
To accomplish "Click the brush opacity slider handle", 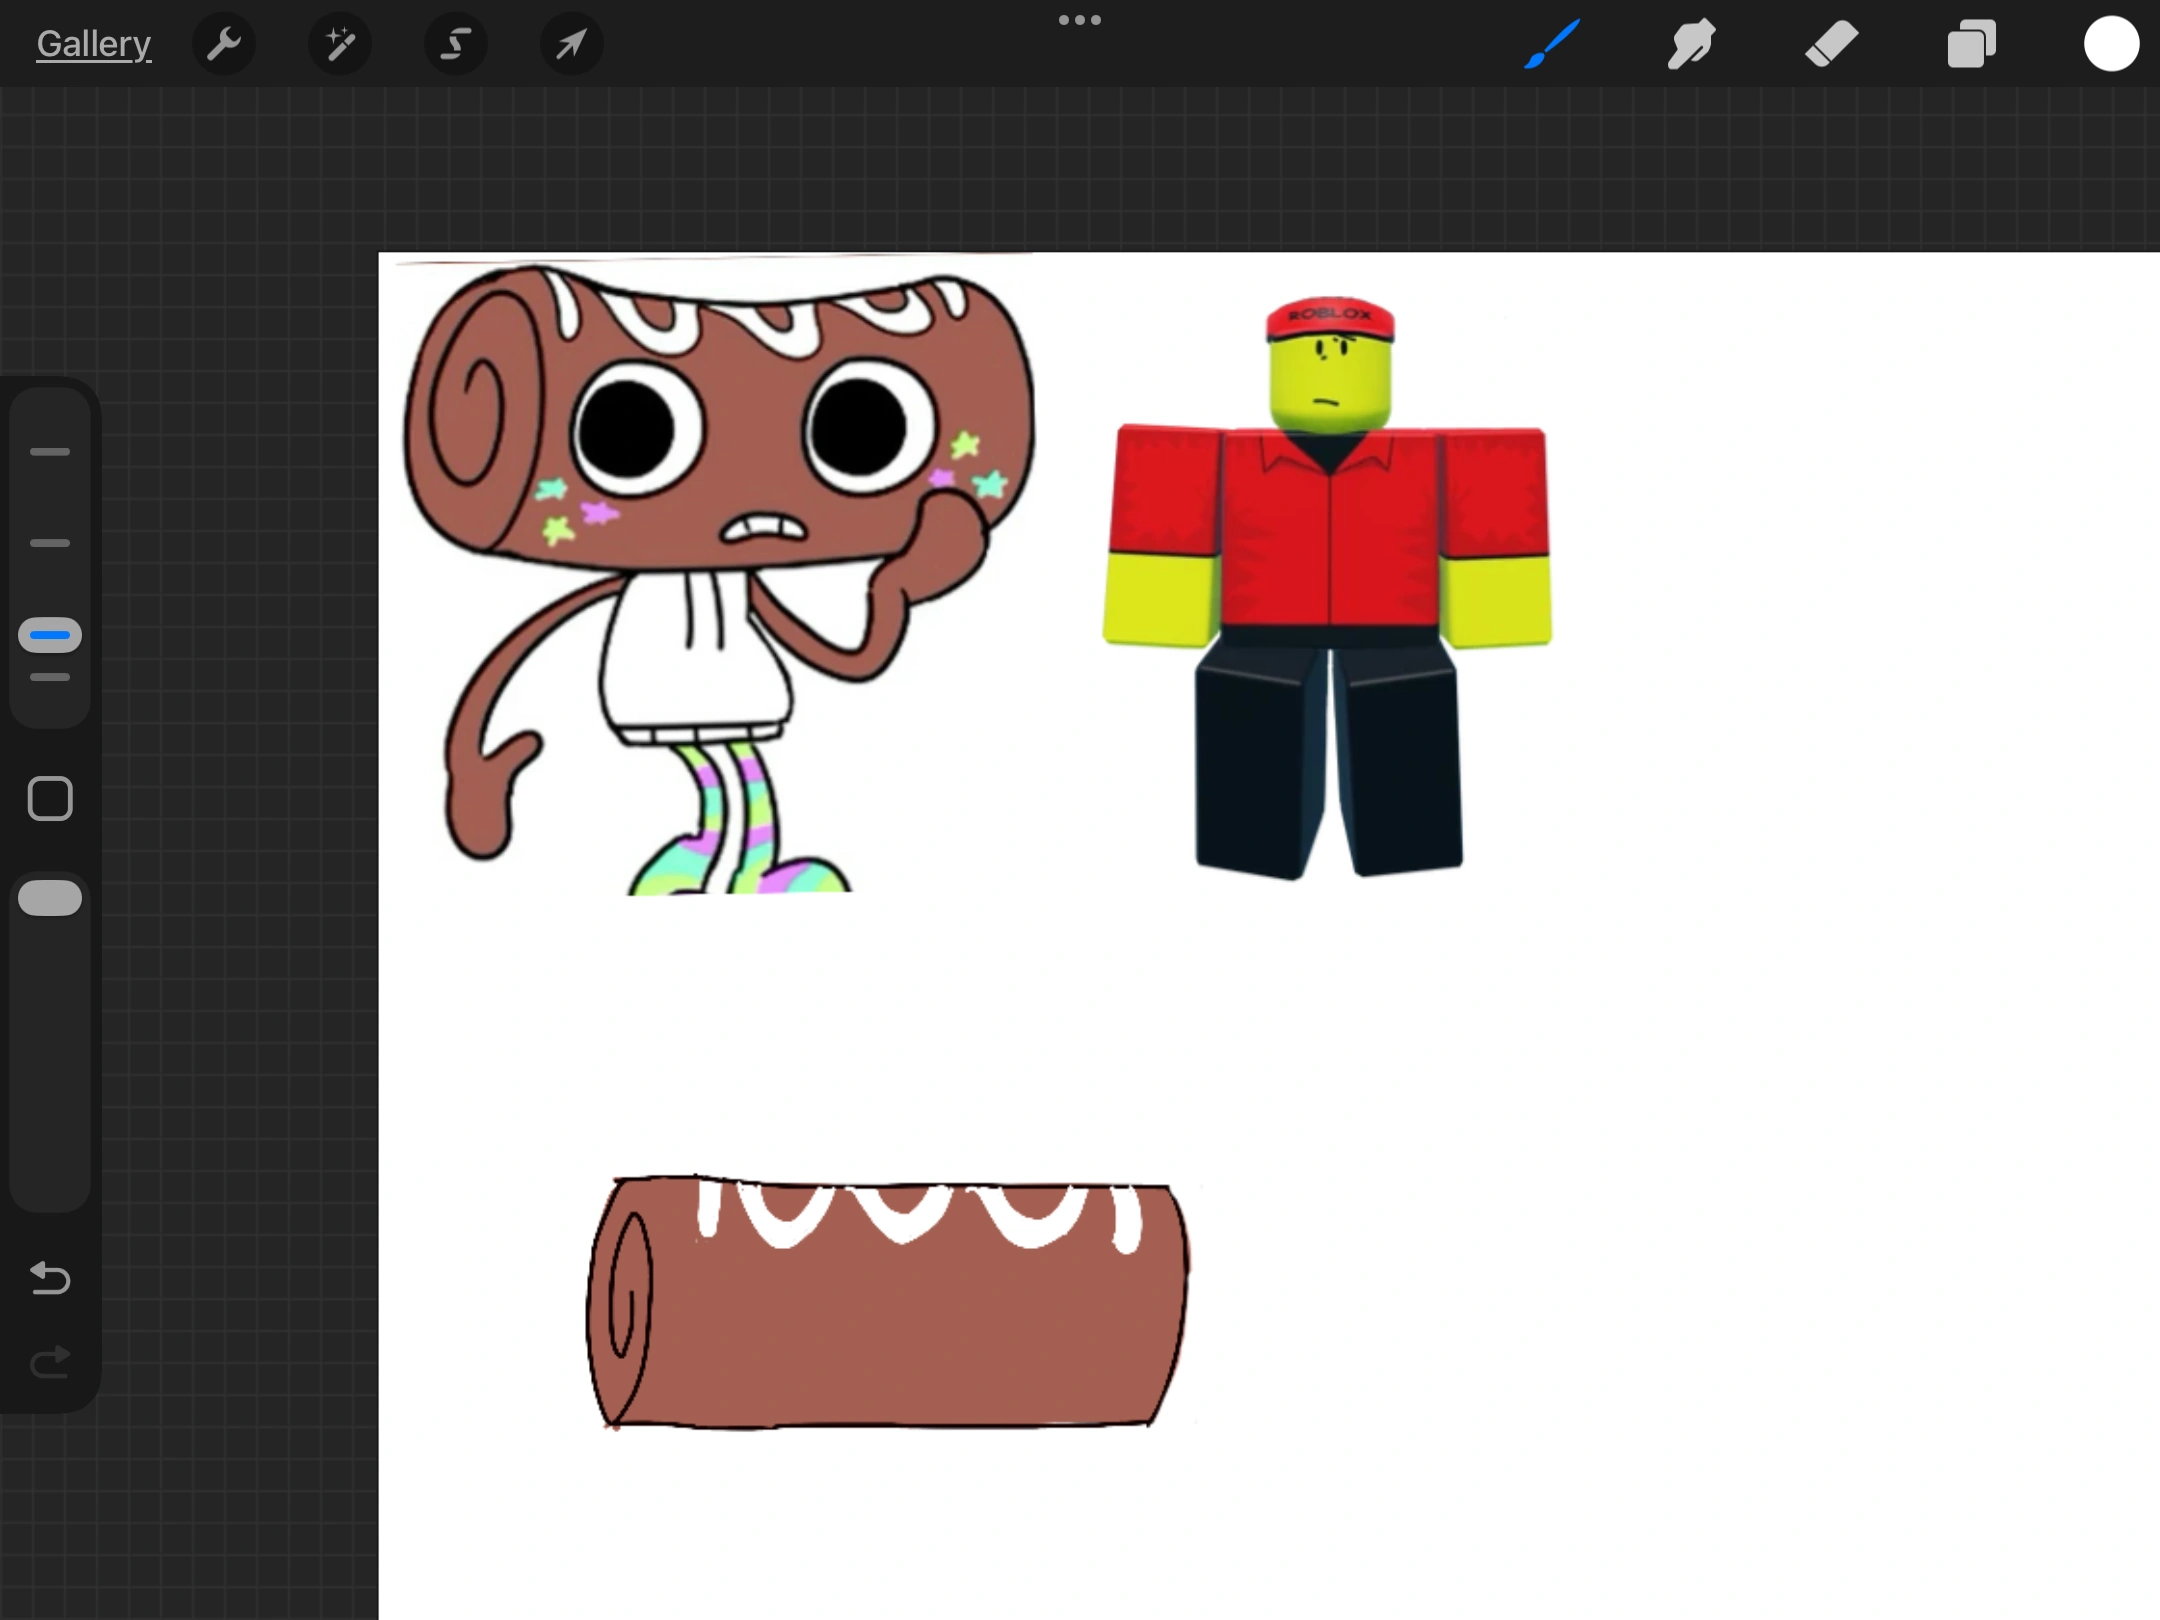I will [x=50, y=898].
